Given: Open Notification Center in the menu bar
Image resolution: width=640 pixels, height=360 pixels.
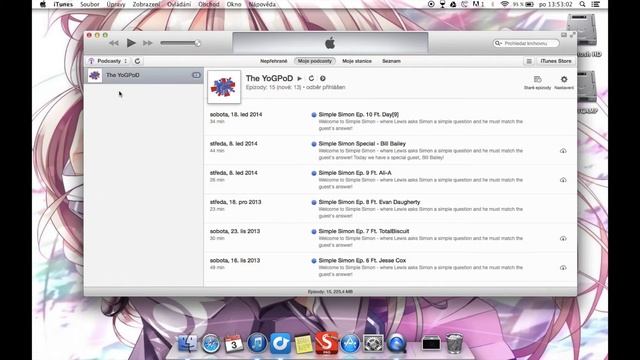Looking at the screenshot, I should coord(596,4).
